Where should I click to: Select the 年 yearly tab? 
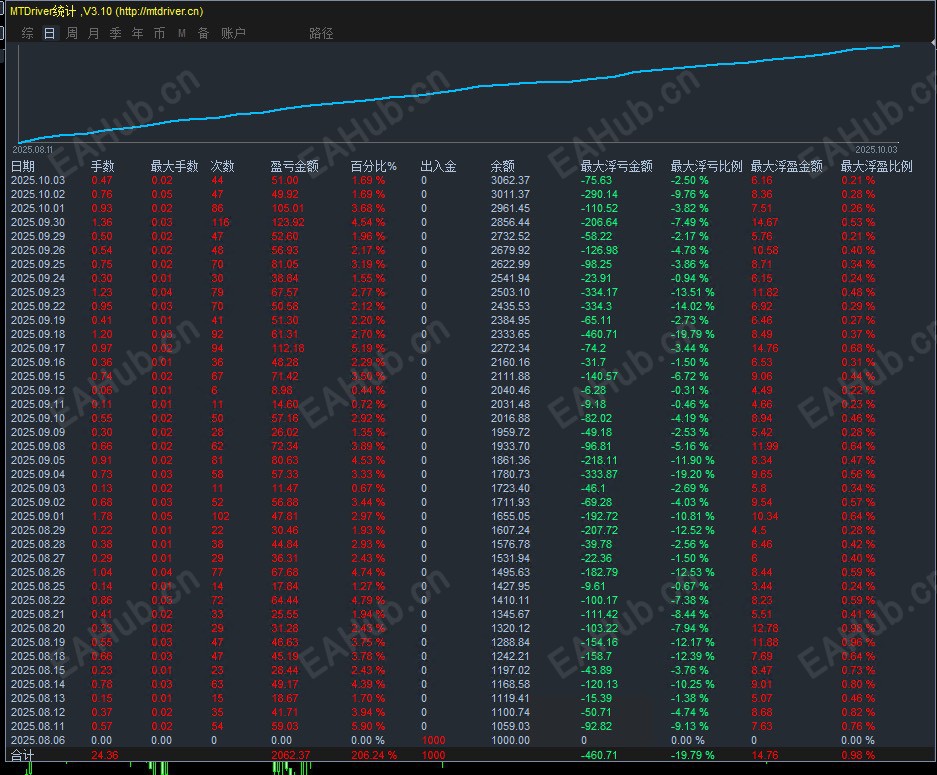137,33
